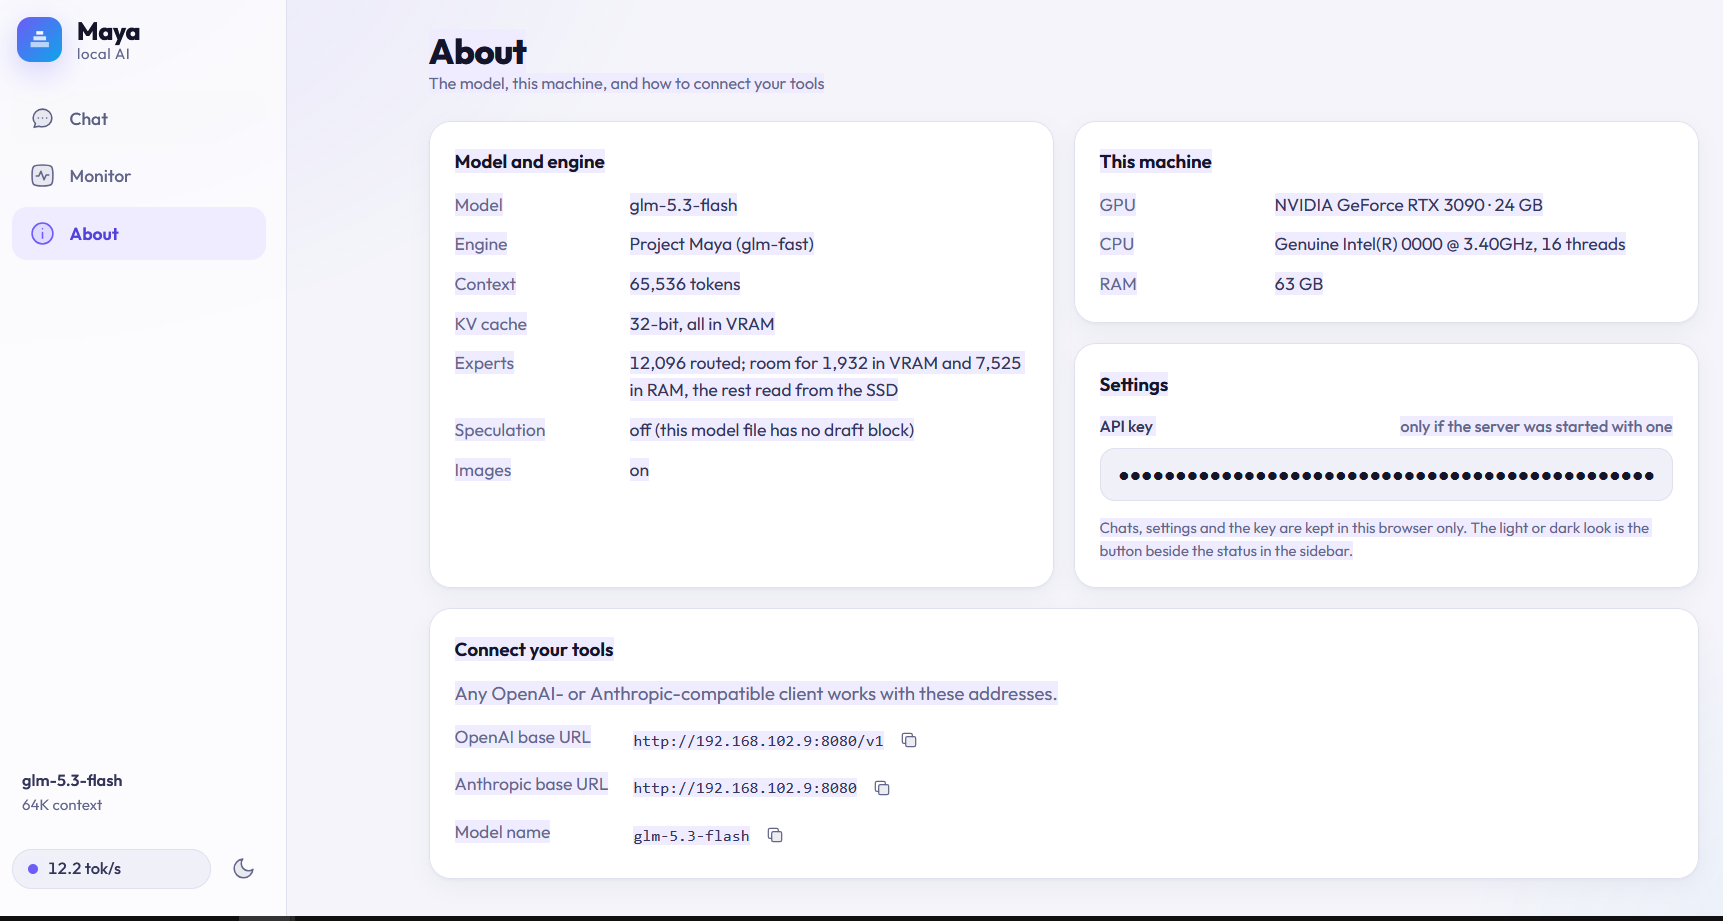Screen dimensions: 1723x921
Task: Click the Genuine Intel(R) CPU value
Action: tap(1450, 244)
